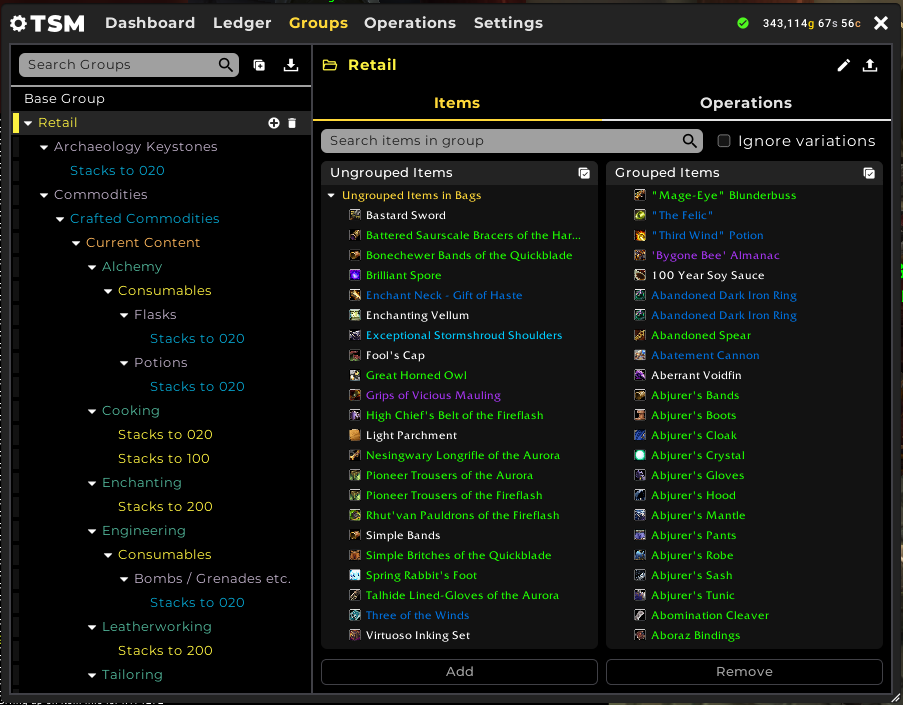Enable the Ignore variations checkbox

[x=724, y=141]
